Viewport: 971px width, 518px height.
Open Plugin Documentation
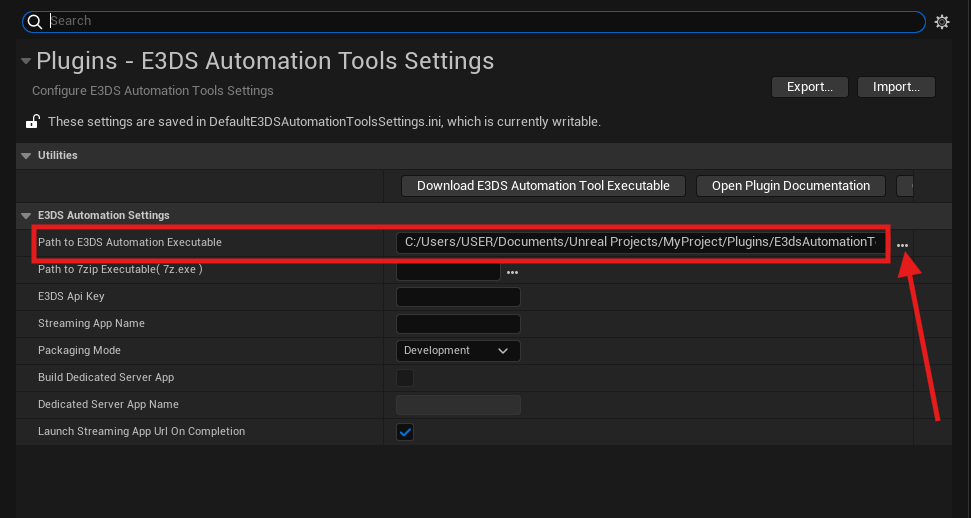(x=791, y=186)
